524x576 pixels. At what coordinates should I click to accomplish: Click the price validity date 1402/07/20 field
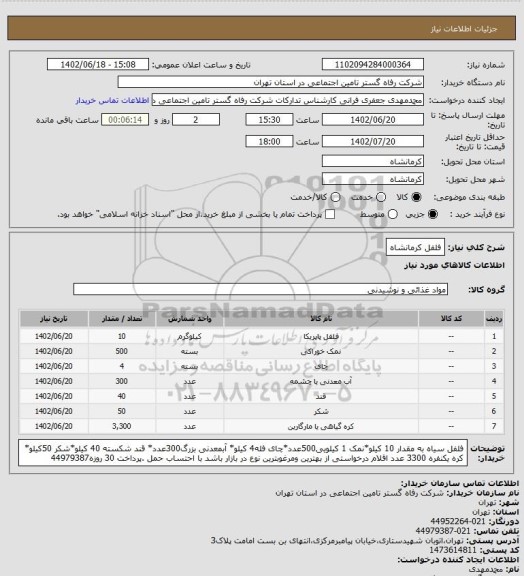pos(373,141)
